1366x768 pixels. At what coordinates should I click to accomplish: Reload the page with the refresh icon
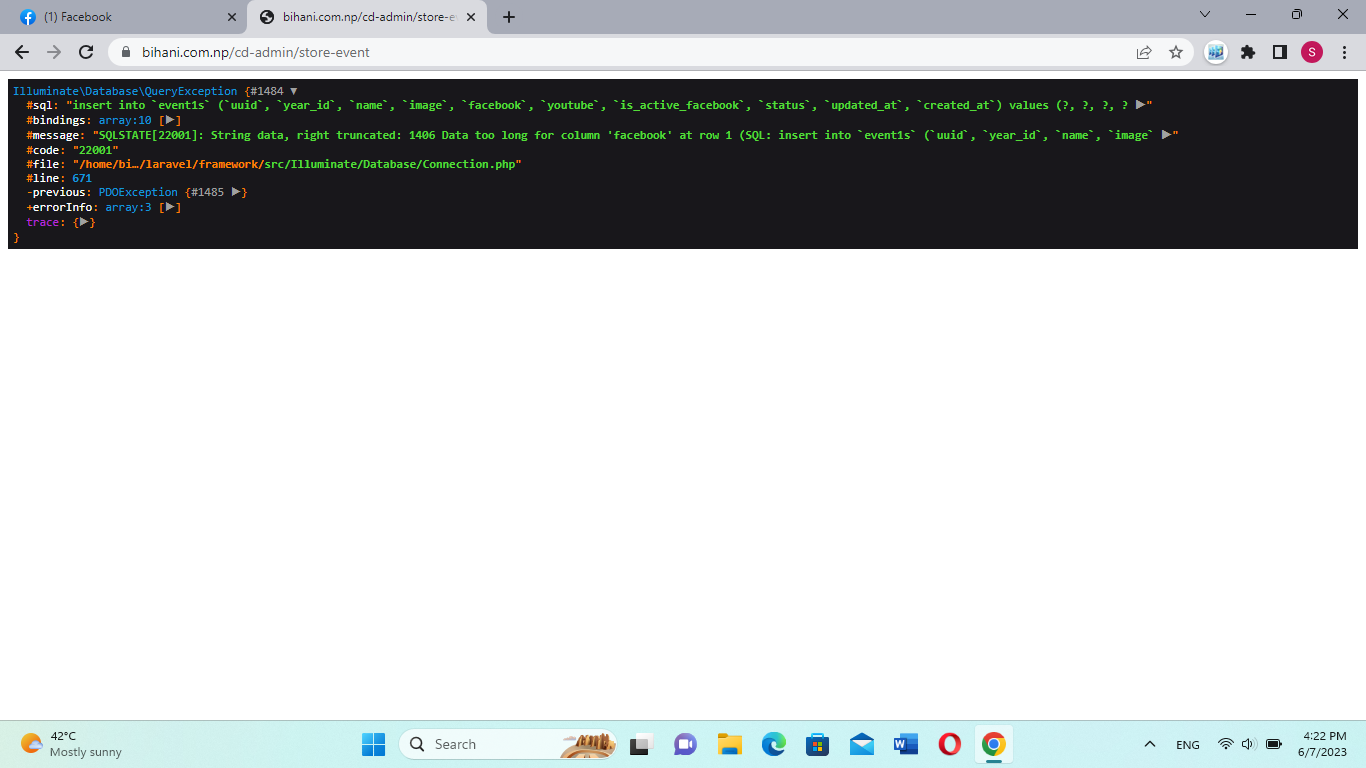point(86,52)
